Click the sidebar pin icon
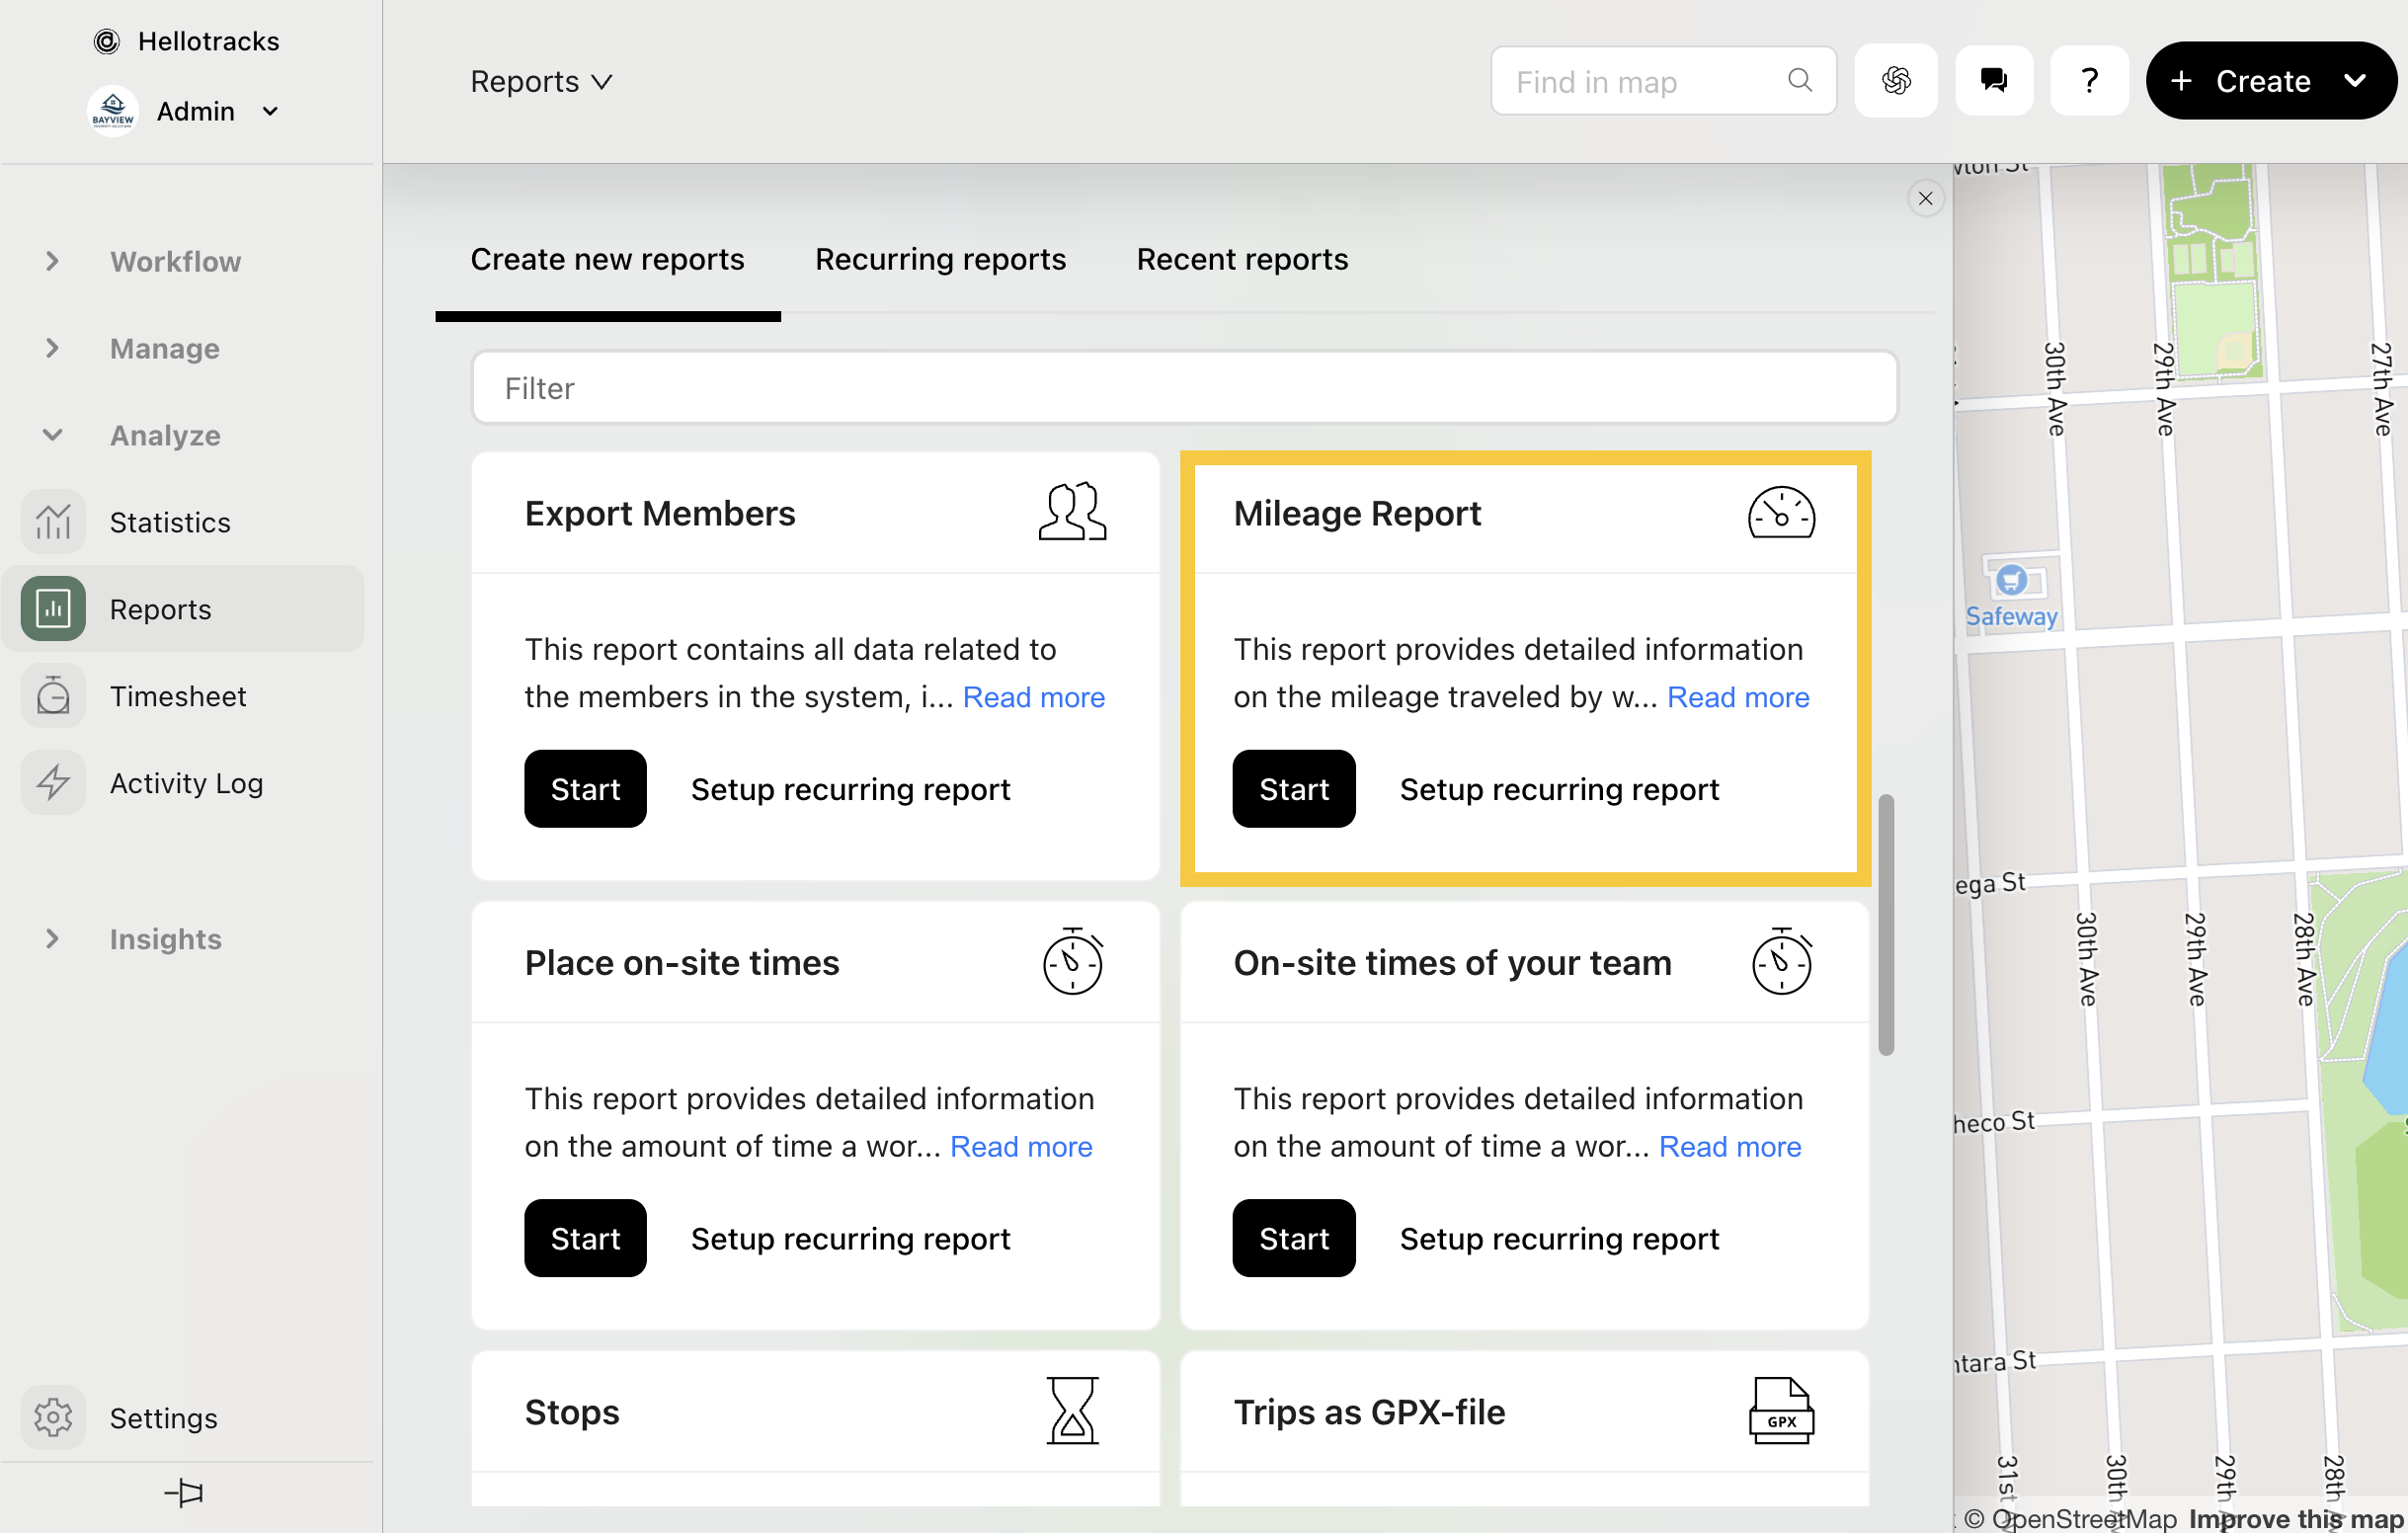Screen dimensions: 2408x1533 [x=184, y=1493]
